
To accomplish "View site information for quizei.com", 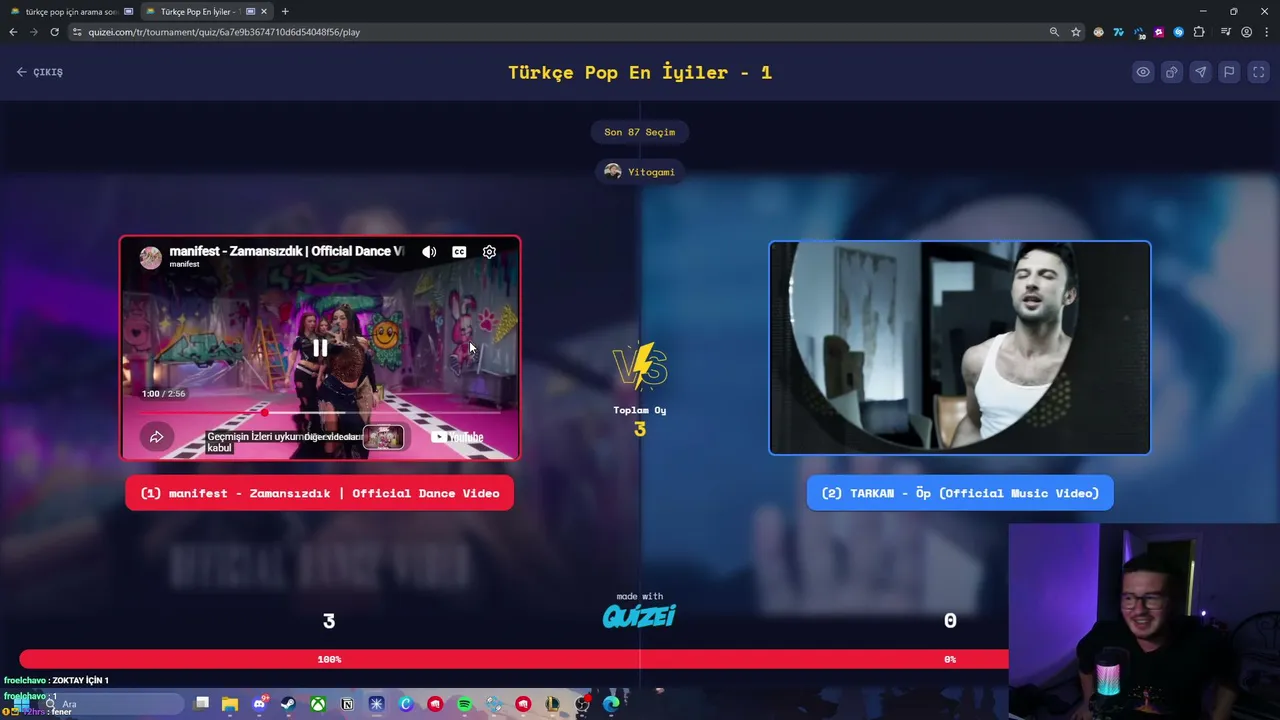I will click(79, 32).
